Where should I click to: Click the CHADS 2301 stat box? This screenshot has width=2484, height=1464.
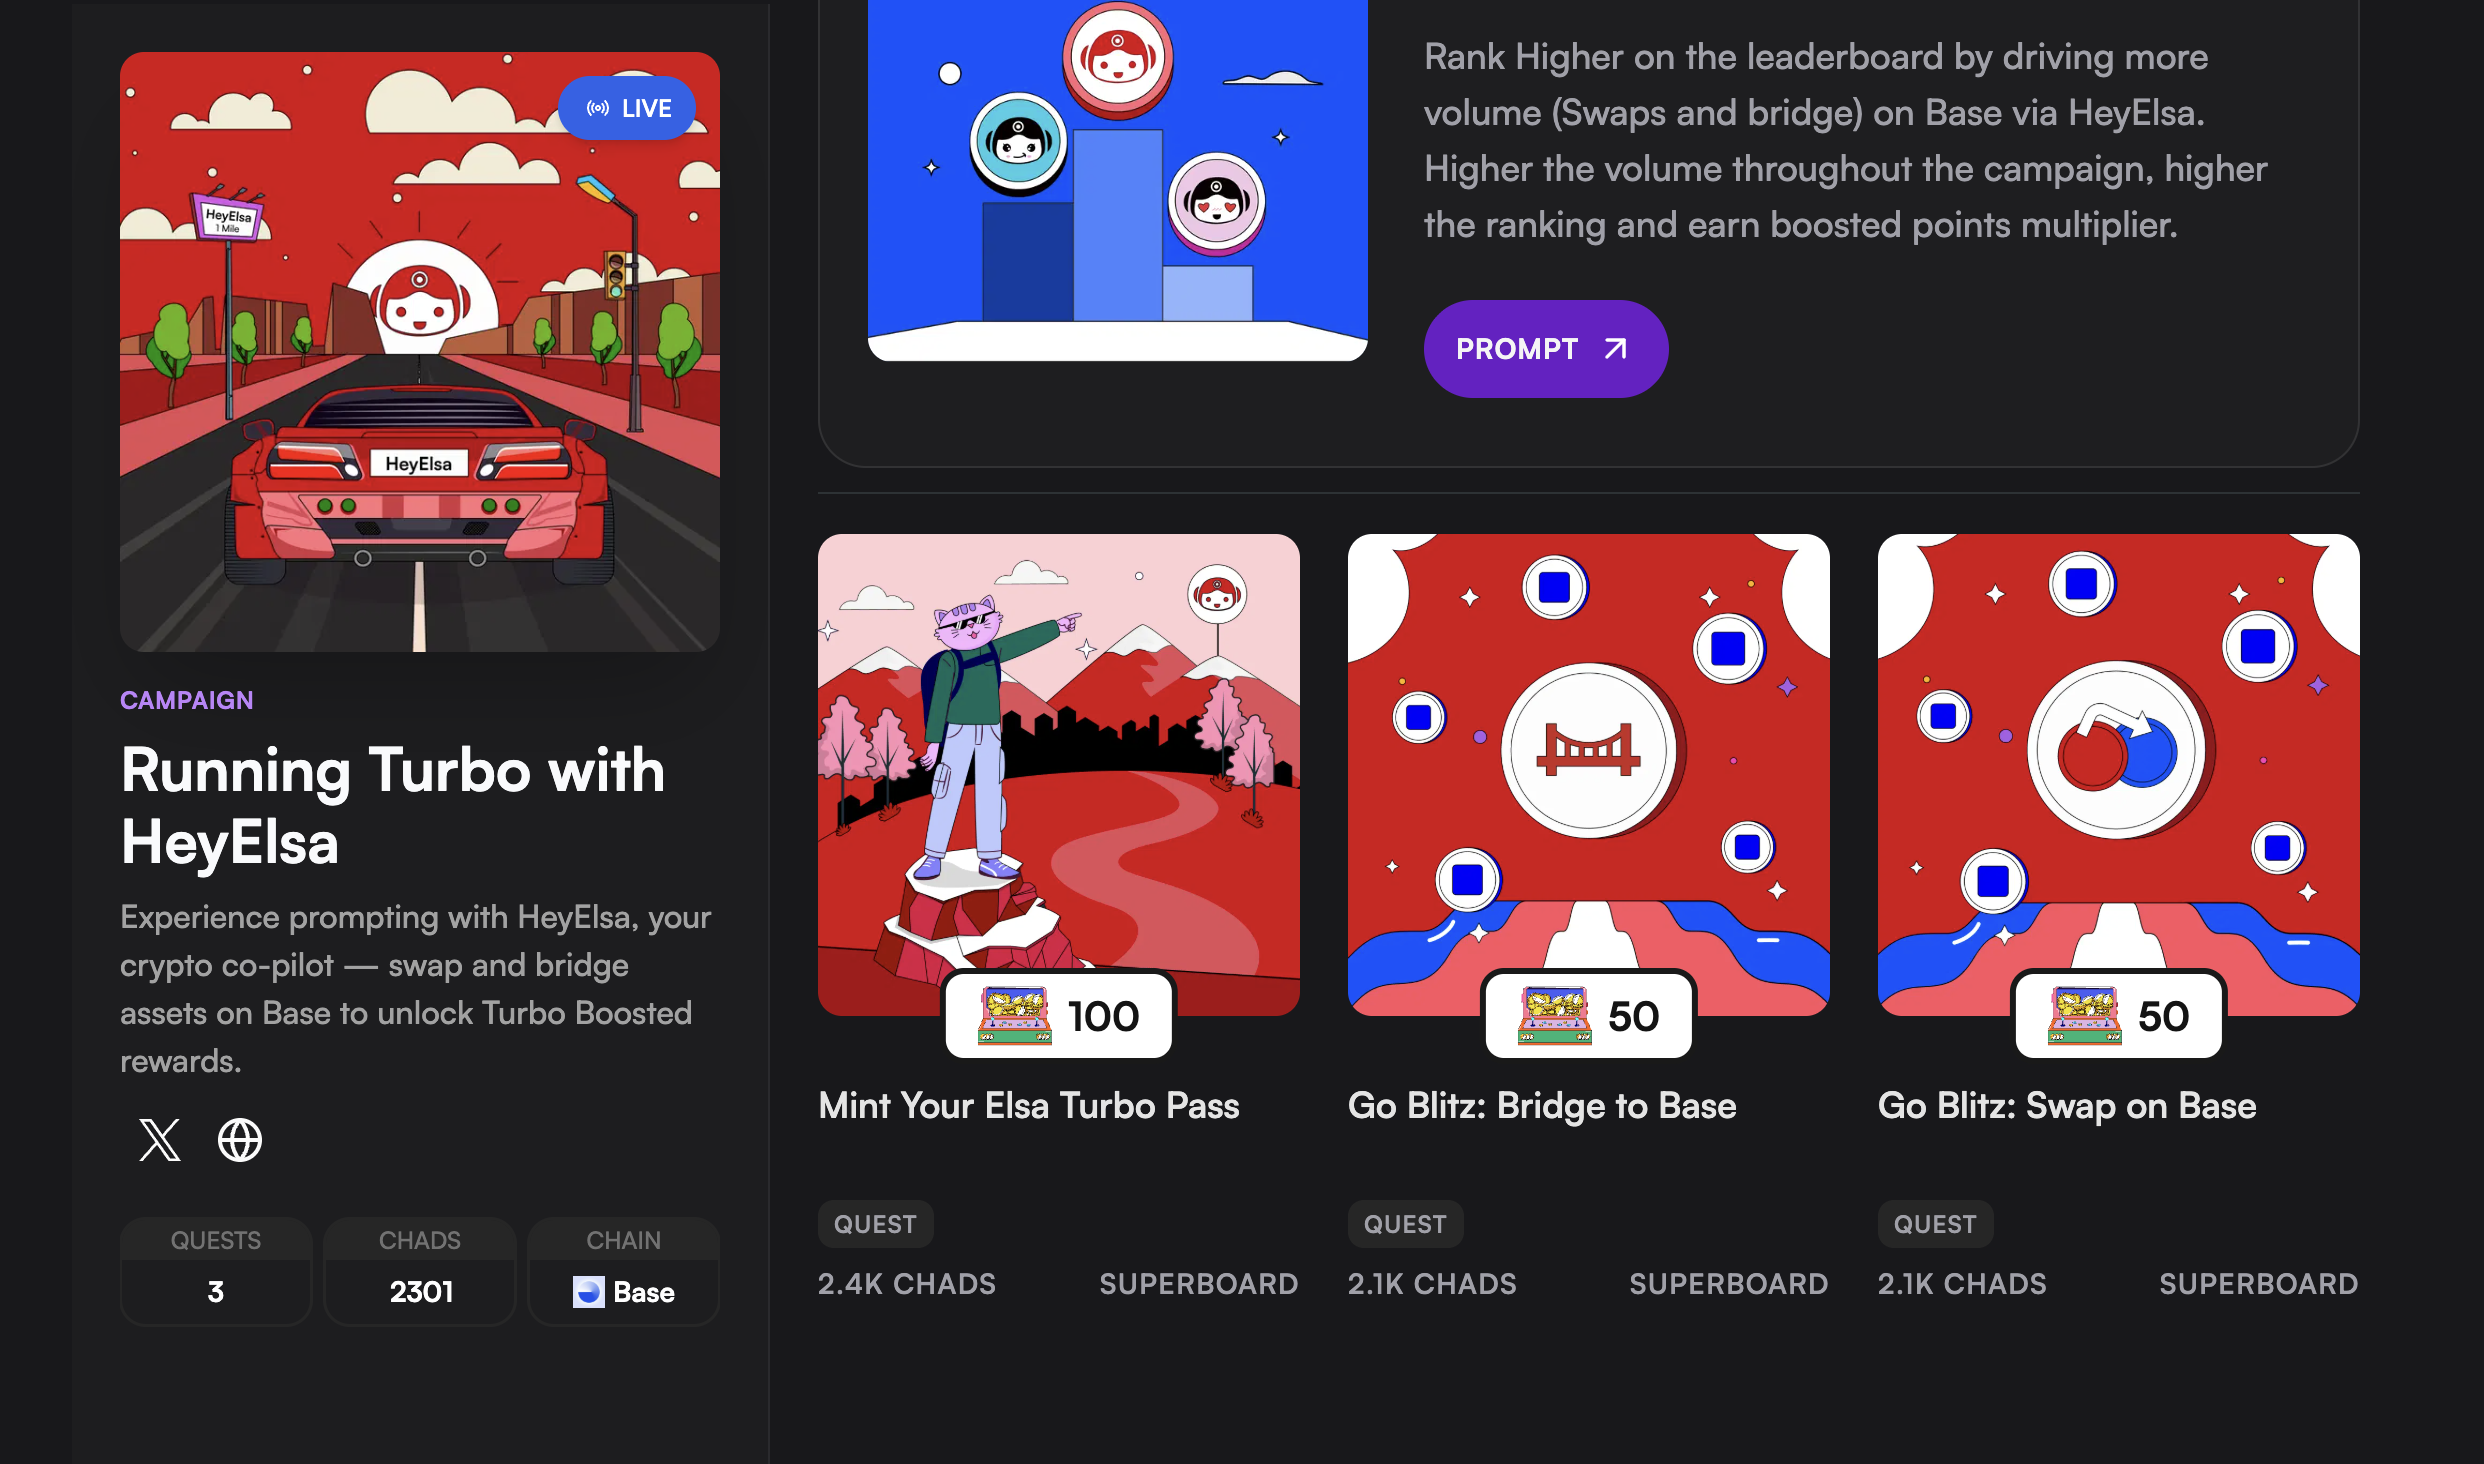point(420,1272)
